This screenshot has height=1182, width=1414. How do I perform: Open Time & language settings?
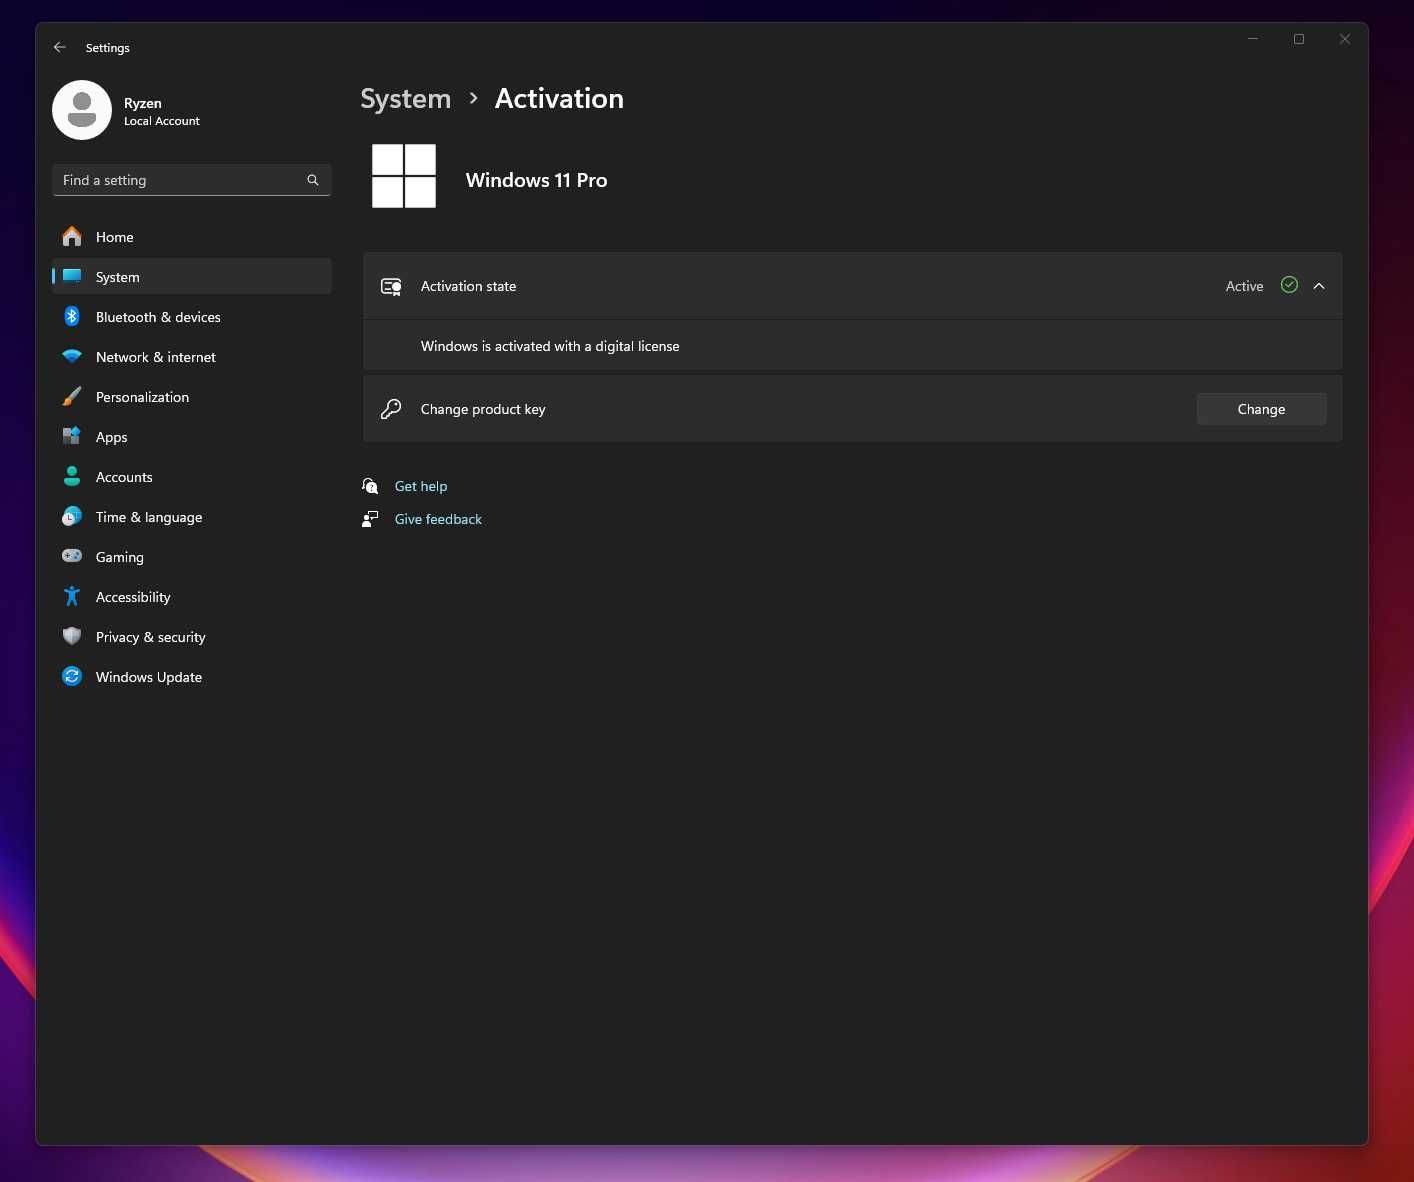191,517
